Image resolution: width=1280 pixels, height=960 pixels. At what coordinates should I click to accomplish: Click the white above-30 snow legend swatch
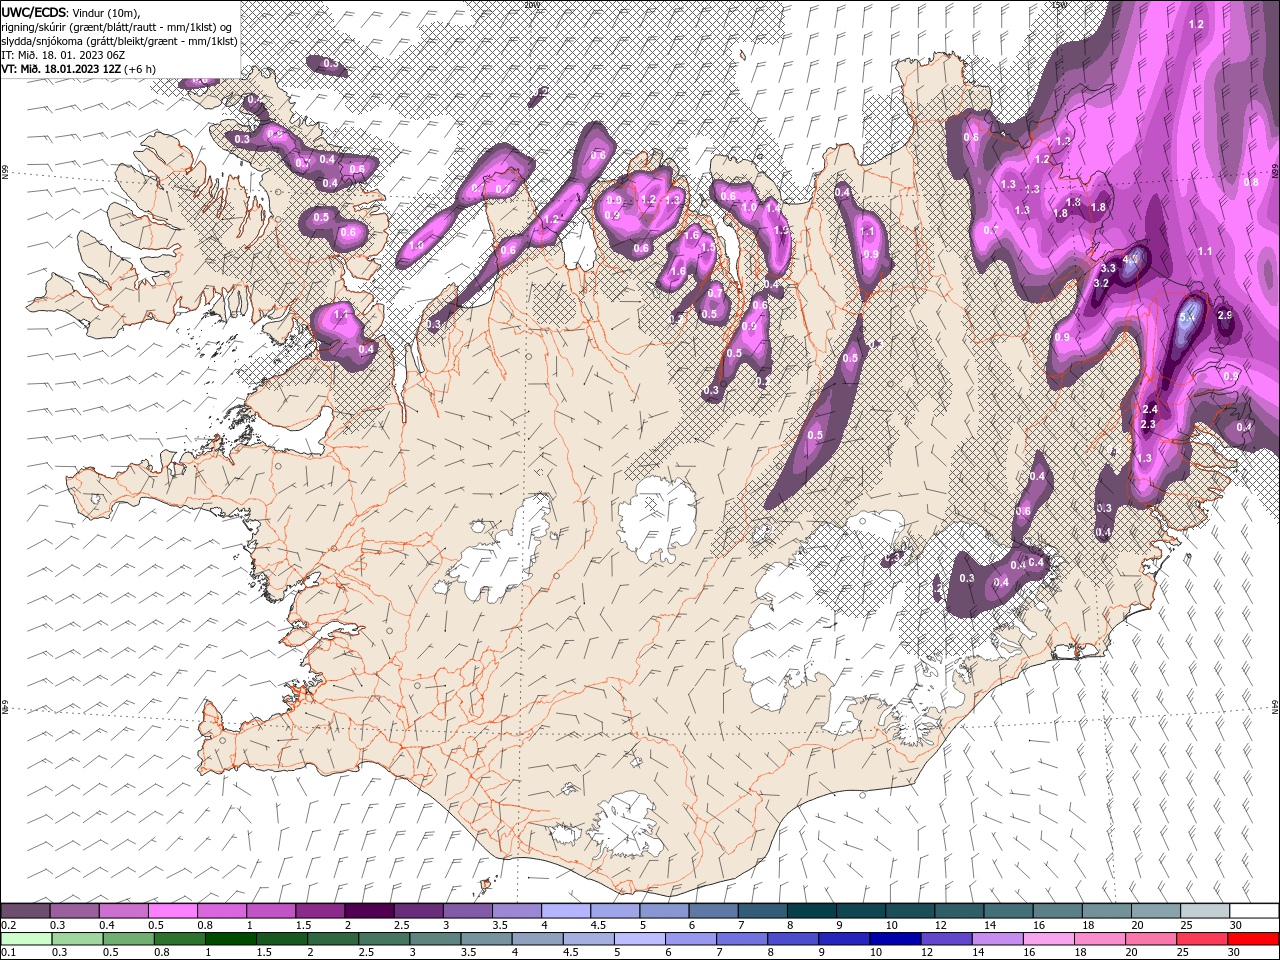(1254, 911)
